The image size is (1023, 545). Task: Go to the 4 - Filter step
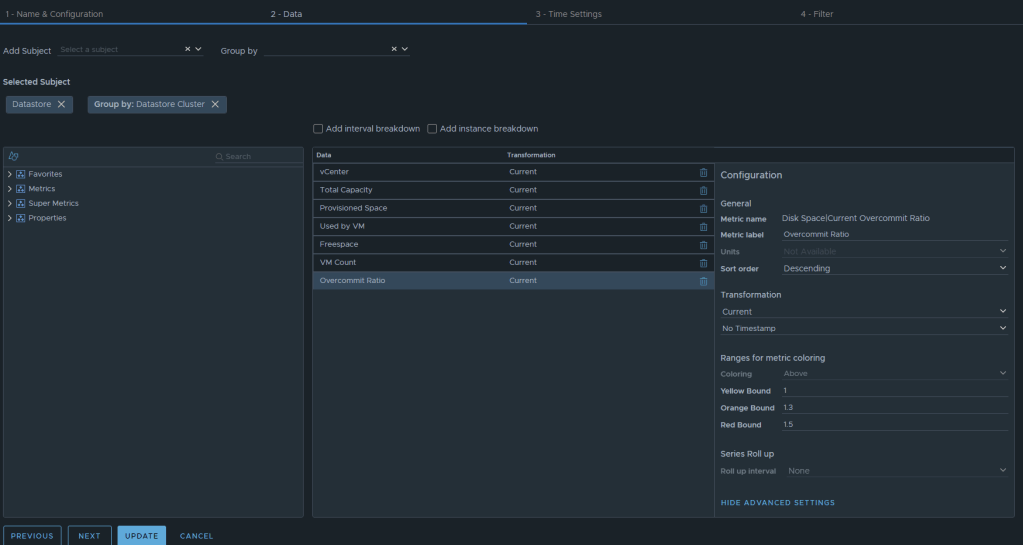pos(816,14)
